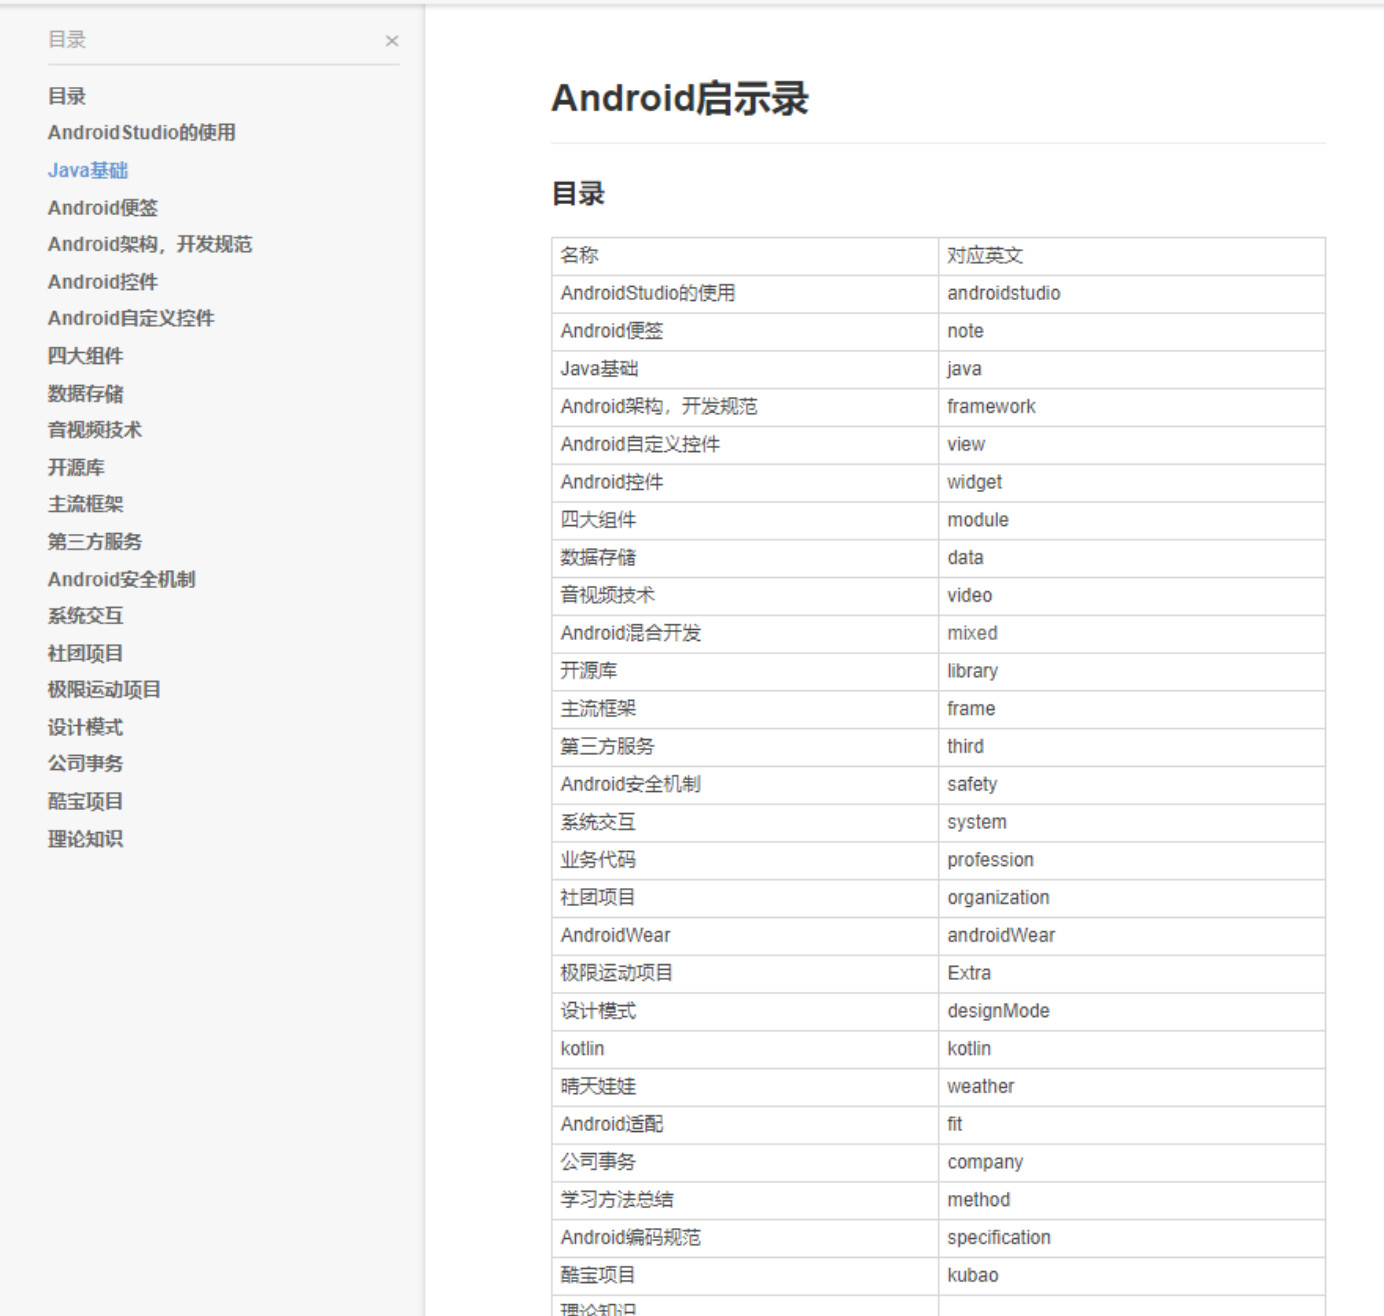
Task: Close the 目录 sidebar panel
Action: coord(392,41)
